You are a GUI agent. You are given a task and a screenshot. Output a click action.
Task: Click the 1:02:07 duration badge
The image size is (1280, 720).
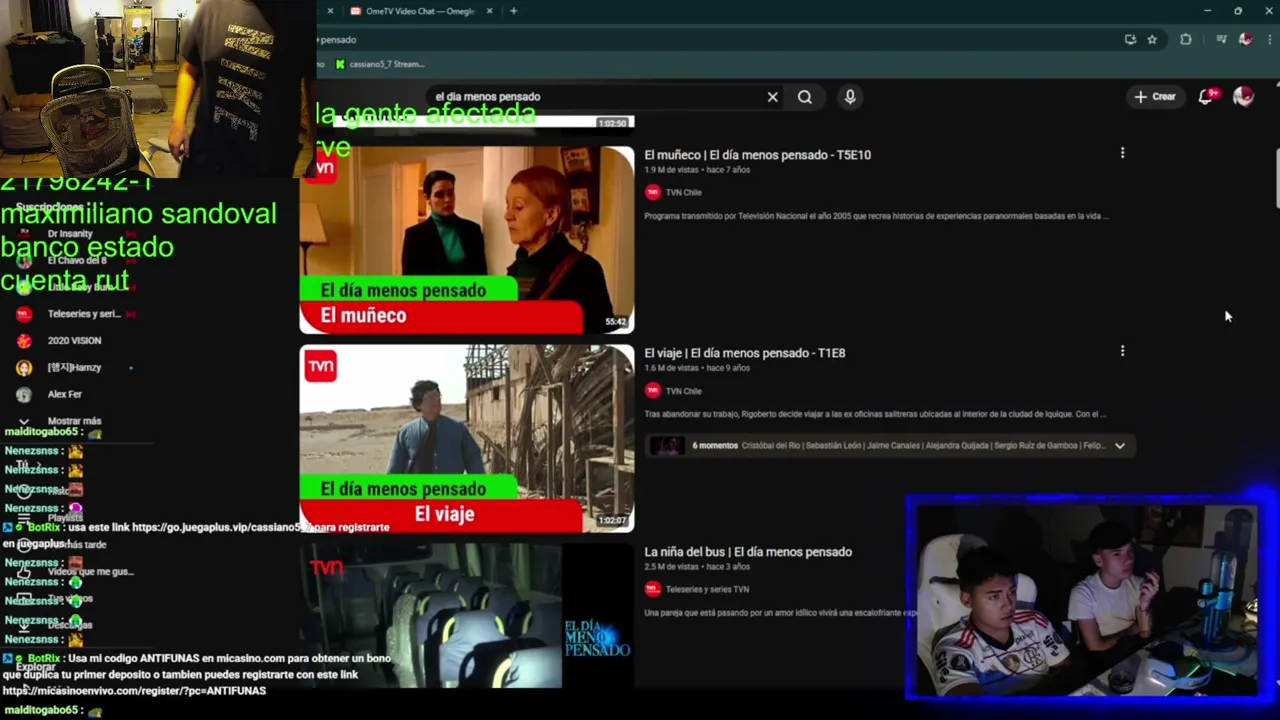[613, 521]
